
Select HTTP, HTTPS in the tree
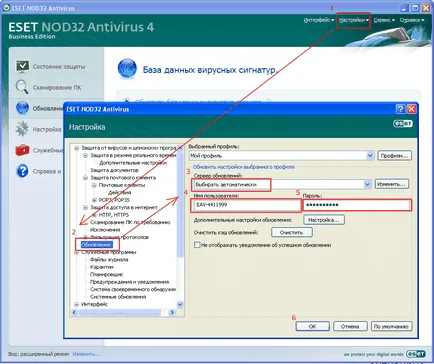pyautogui.click(x=114, y=215)
